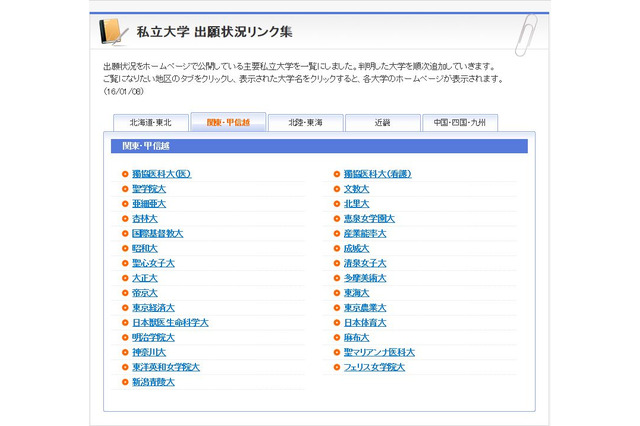Click the 東洋英和女学院大 link

pyautogui.click(x=166, y=367)
